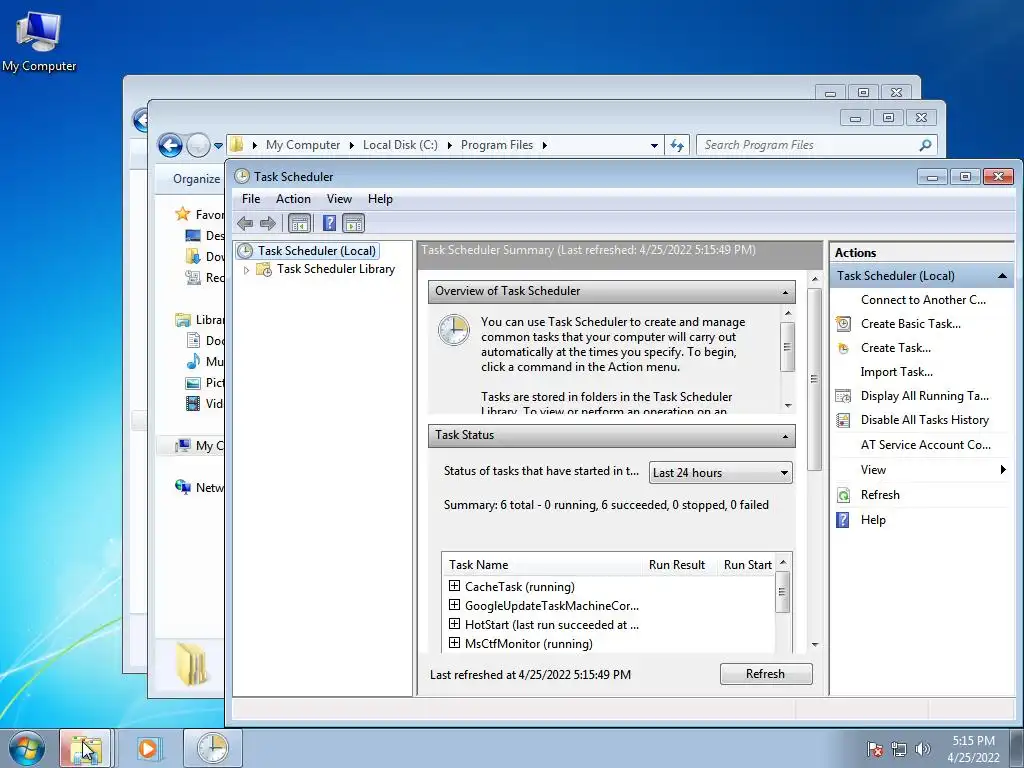Image resolution: width=1024 pixels, height=768 pixels.
Task: Click the Organize button in Explorer window
Action: [x=197, y=179]
